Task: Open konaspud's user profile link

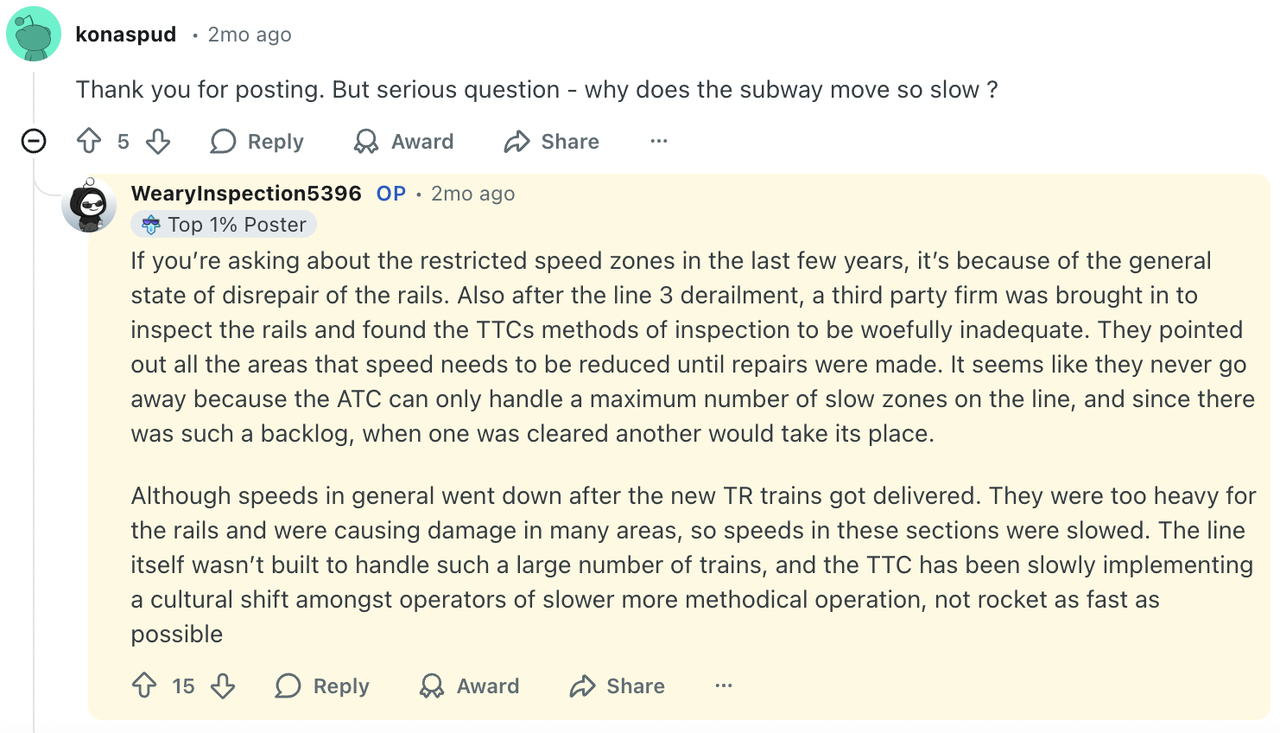Action: click(x=126, y=34)
